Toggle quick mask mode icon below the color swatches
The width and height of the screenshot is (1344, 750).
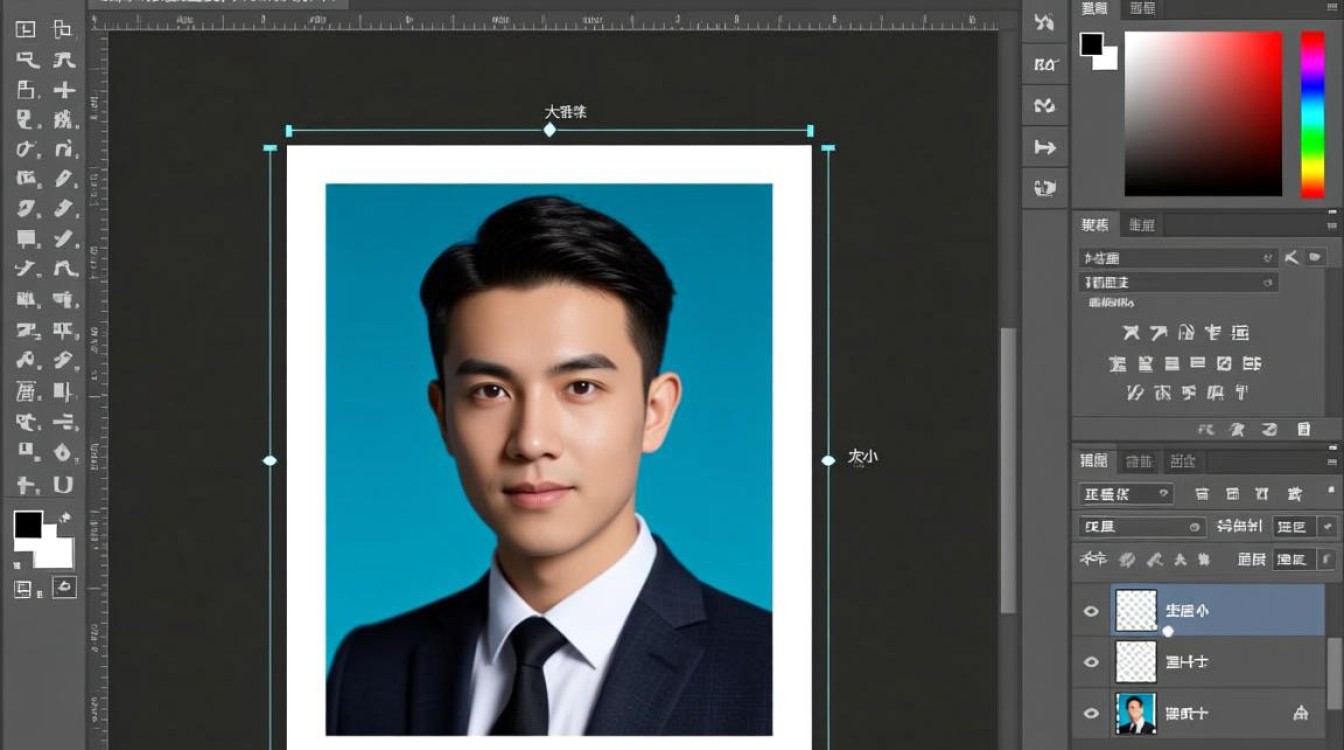coord(24,588)
